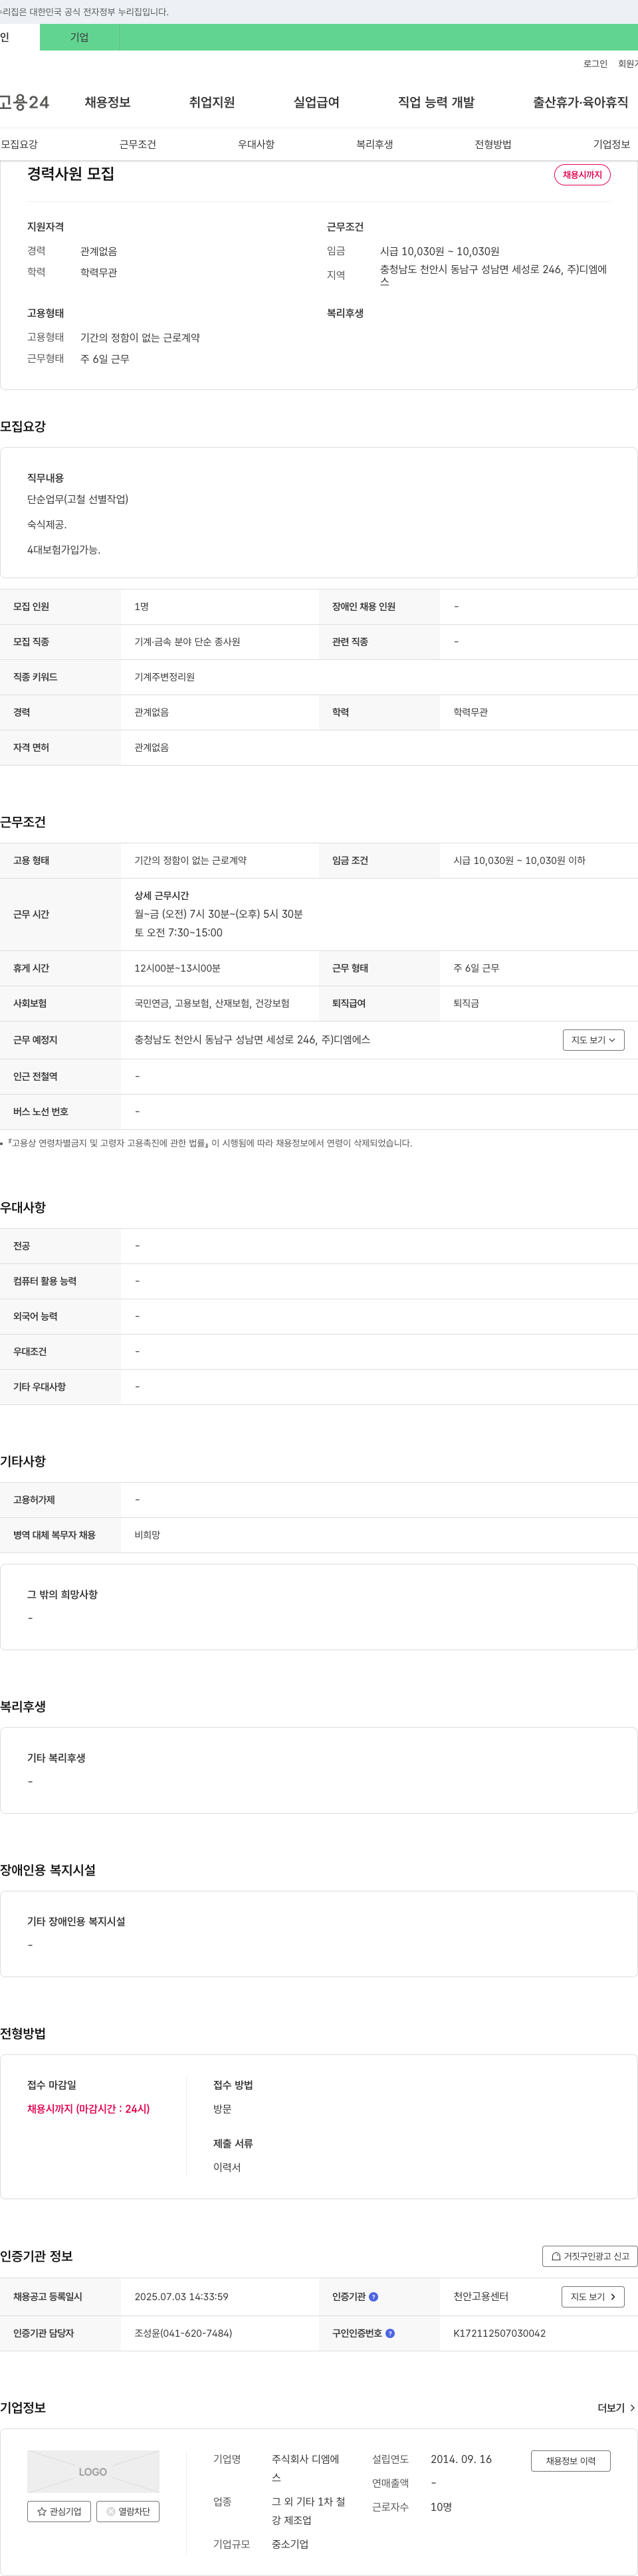The image size is (638, 2576).
Task: Open the 기업 tab at top
Action: click(x=79, y=37)
